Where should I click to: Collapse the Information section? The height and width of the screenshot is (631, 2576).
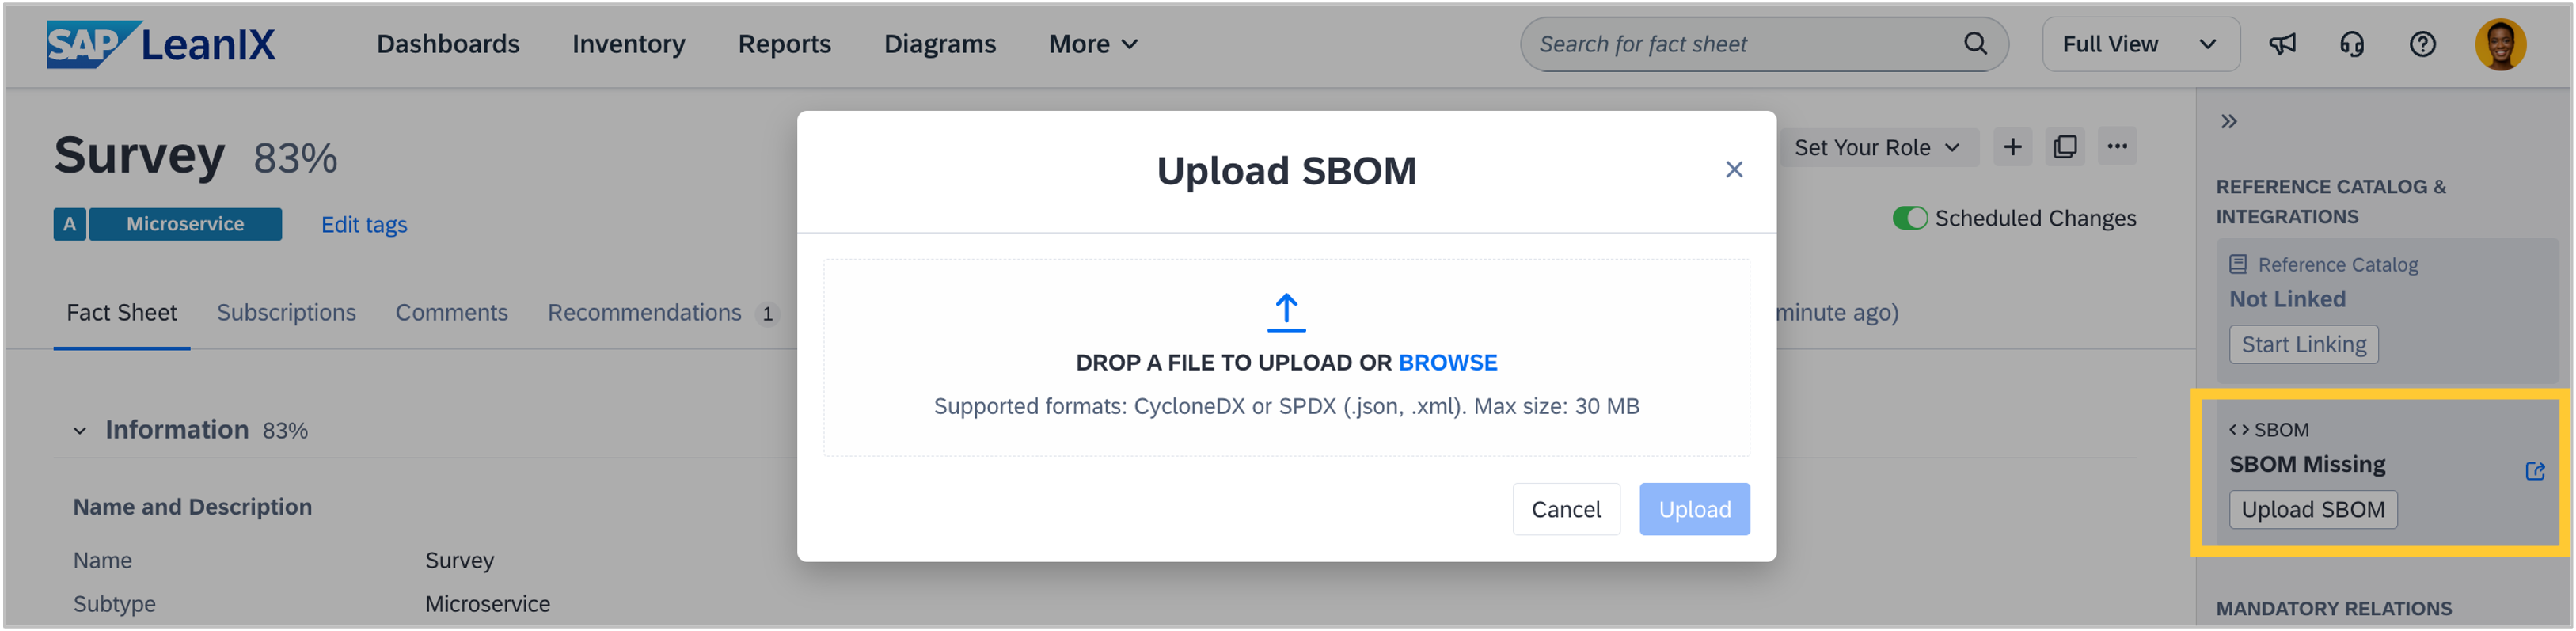coord(80,431)
